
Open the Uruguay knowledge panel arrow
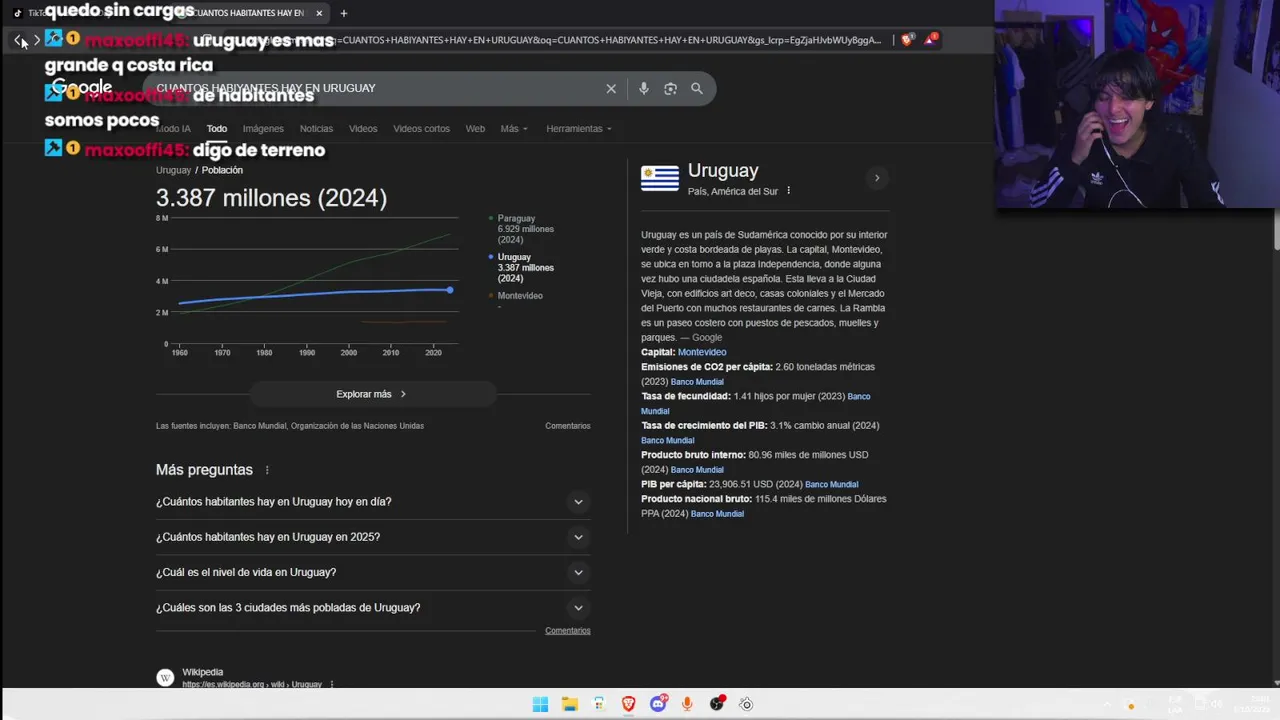pyautogui.click(x=877, y=178)
